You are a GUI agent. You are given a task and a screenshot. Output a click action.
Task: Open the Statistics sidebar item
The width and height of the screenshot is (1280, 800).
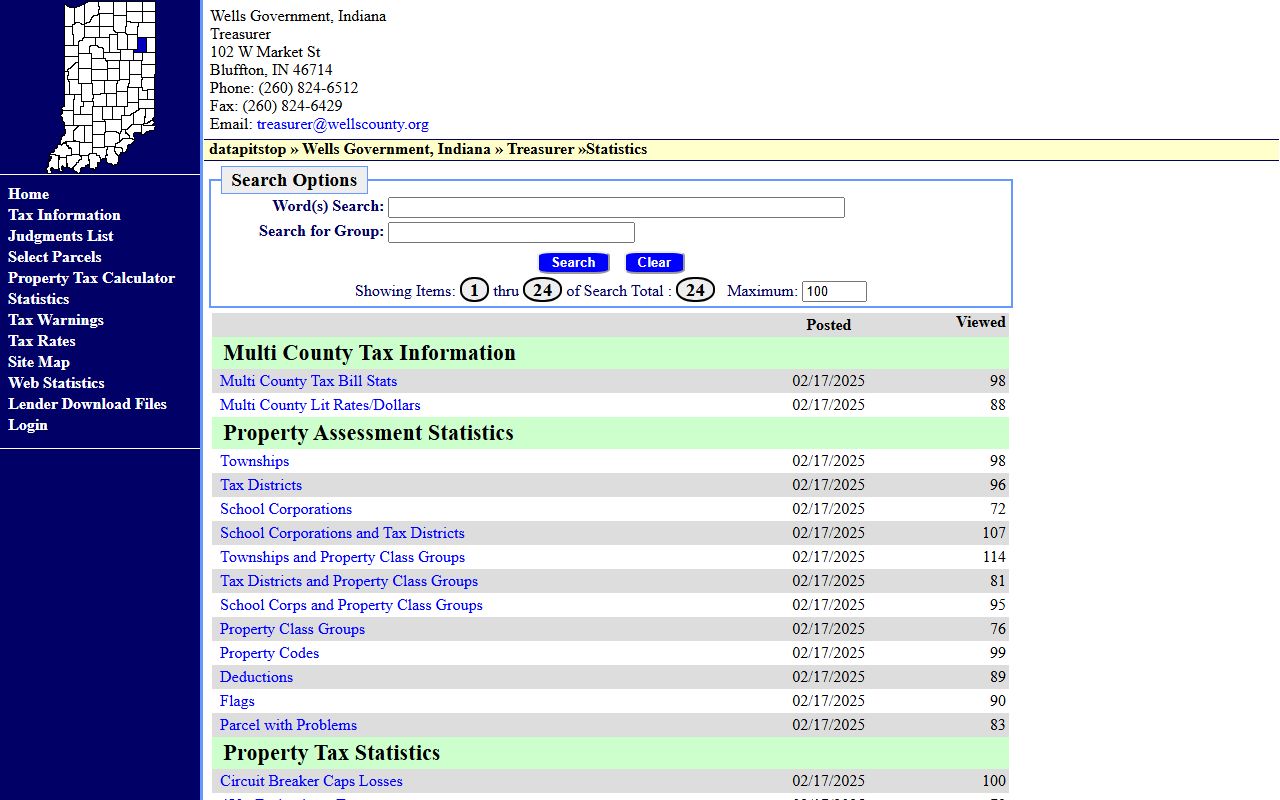point(38,299)
